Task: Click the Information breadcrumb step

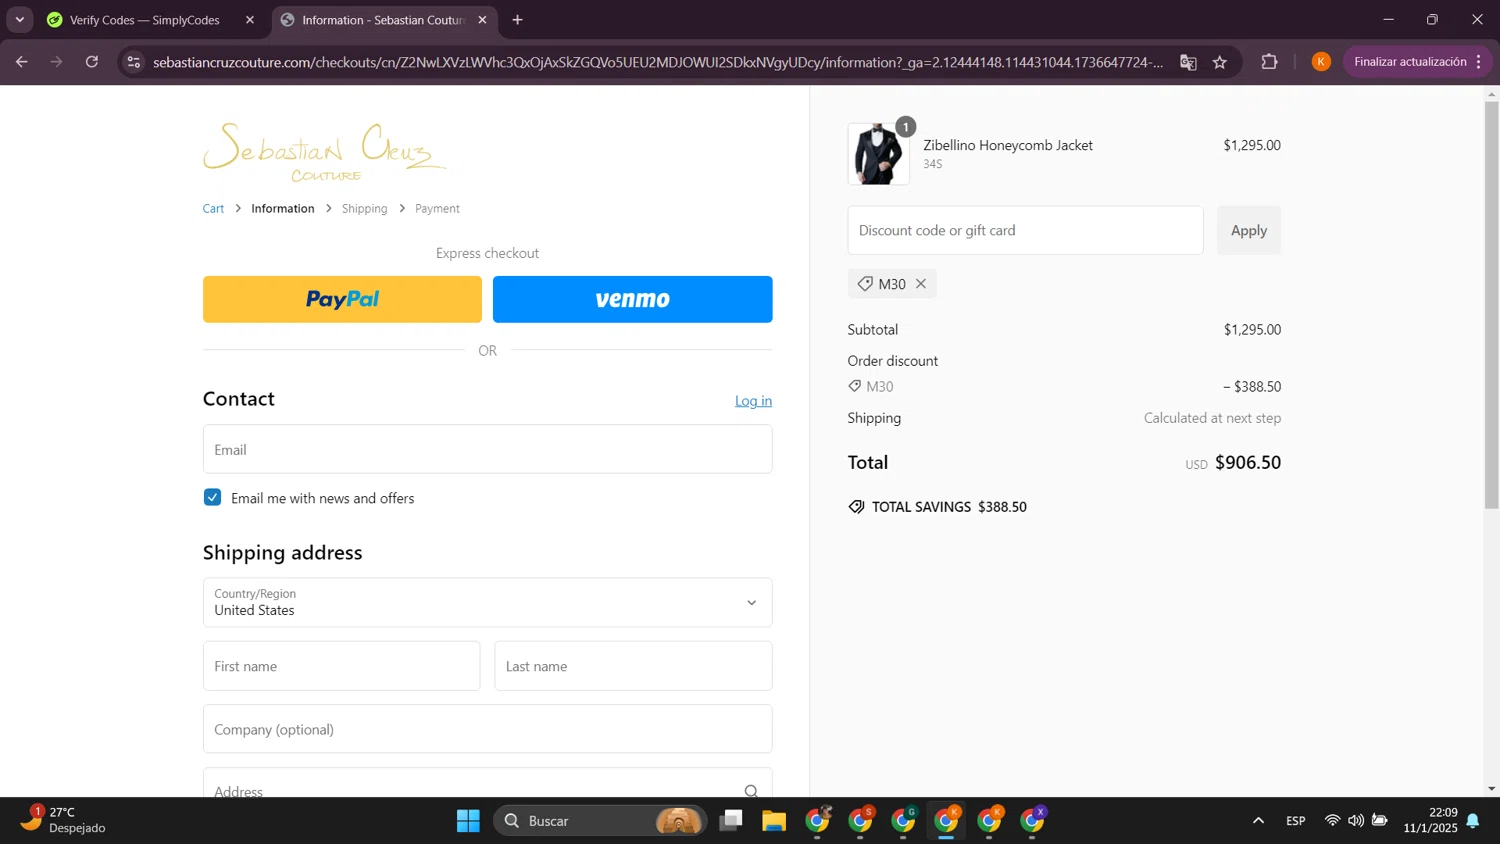Action: coord(283,208)
